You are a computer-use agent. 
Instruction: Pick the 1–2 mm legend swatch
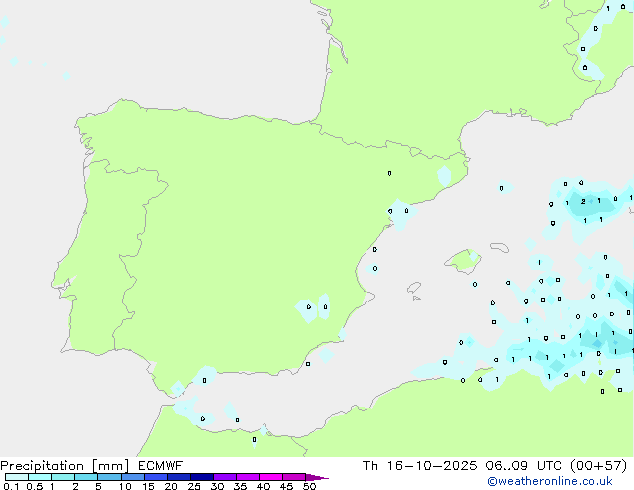point(63,477)
